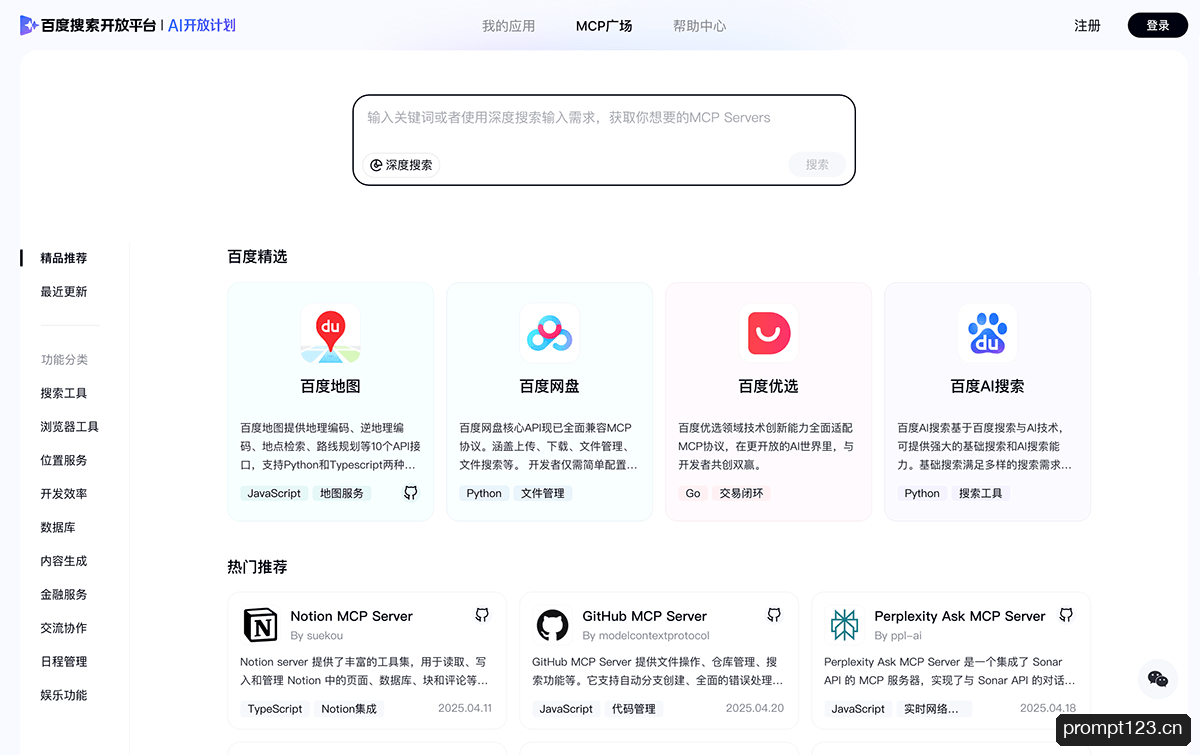Click the 2025.04.20 date on GitHub card
Screen dimensions: 1200x755
click(755, 708)
